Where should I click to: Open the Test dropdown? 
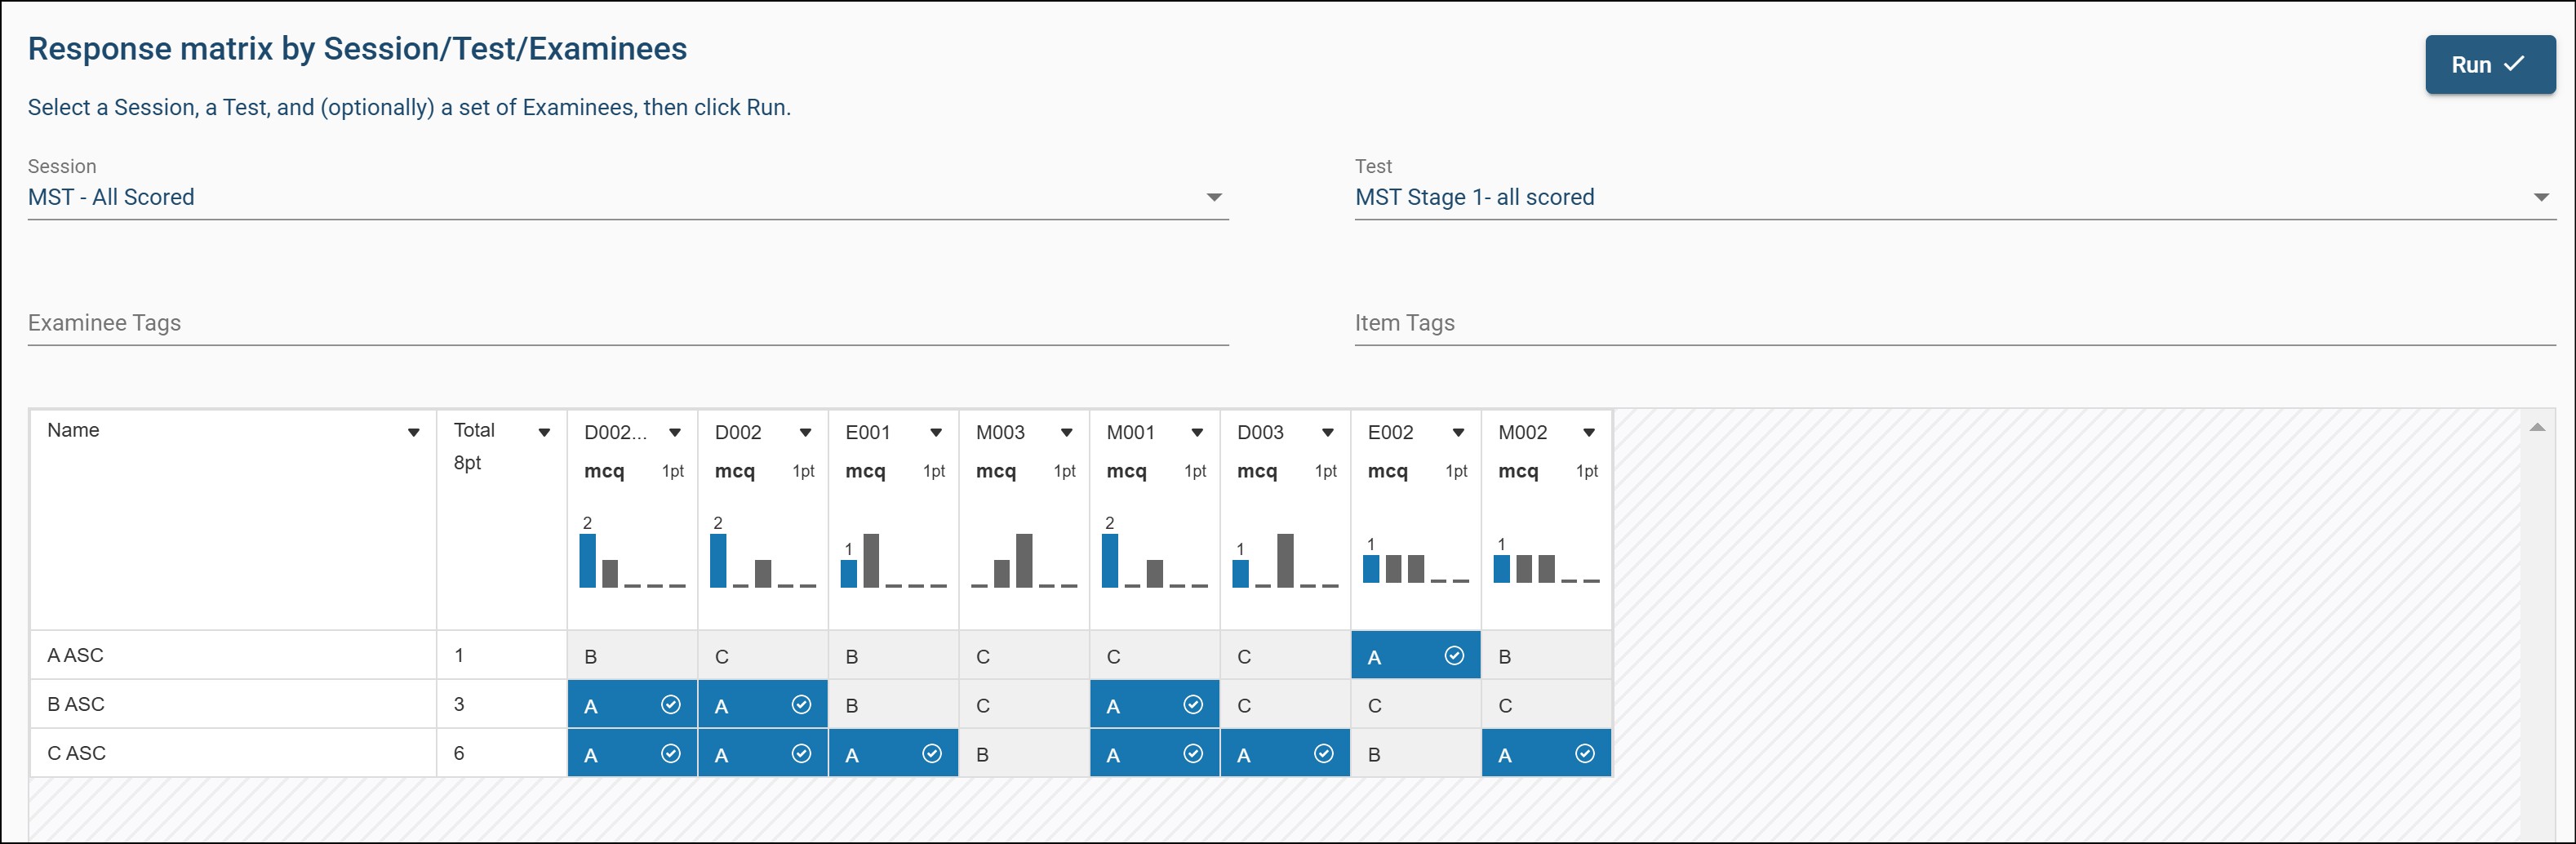(2539, 198)
